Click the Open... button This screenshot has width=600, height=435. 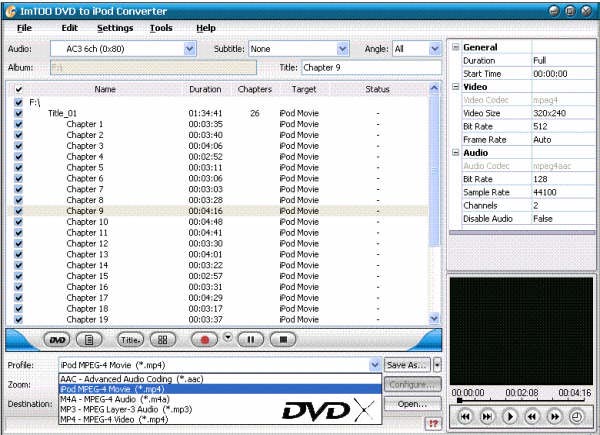pos(412,404)
